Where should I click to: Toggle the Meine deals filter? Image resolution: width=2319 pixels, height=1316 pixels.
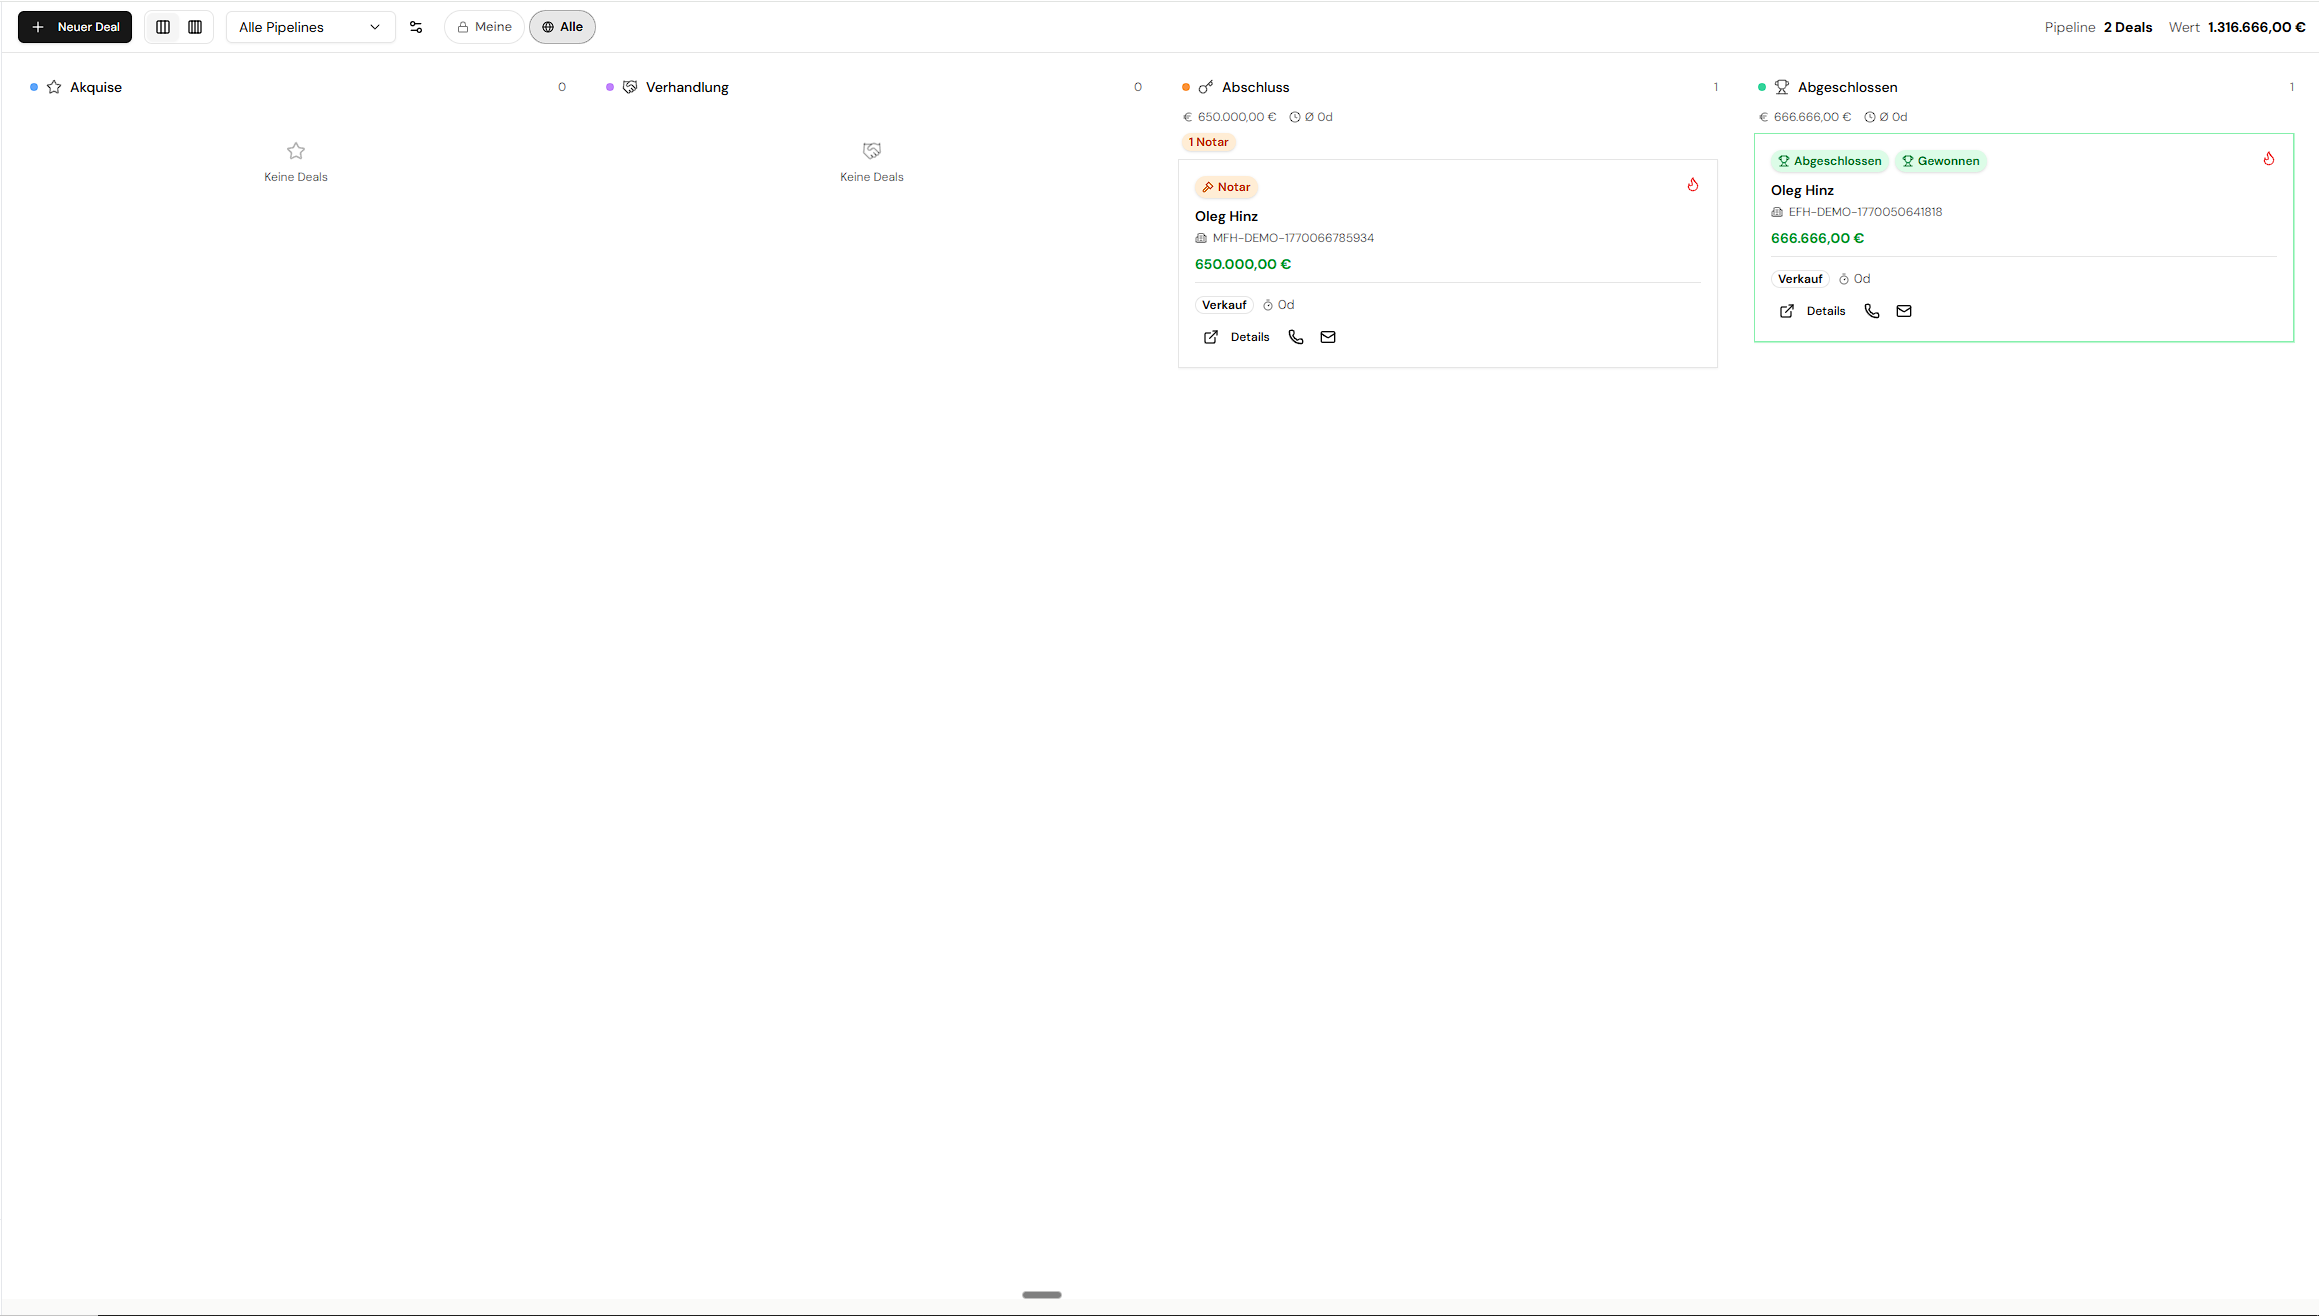coord(484,27)
